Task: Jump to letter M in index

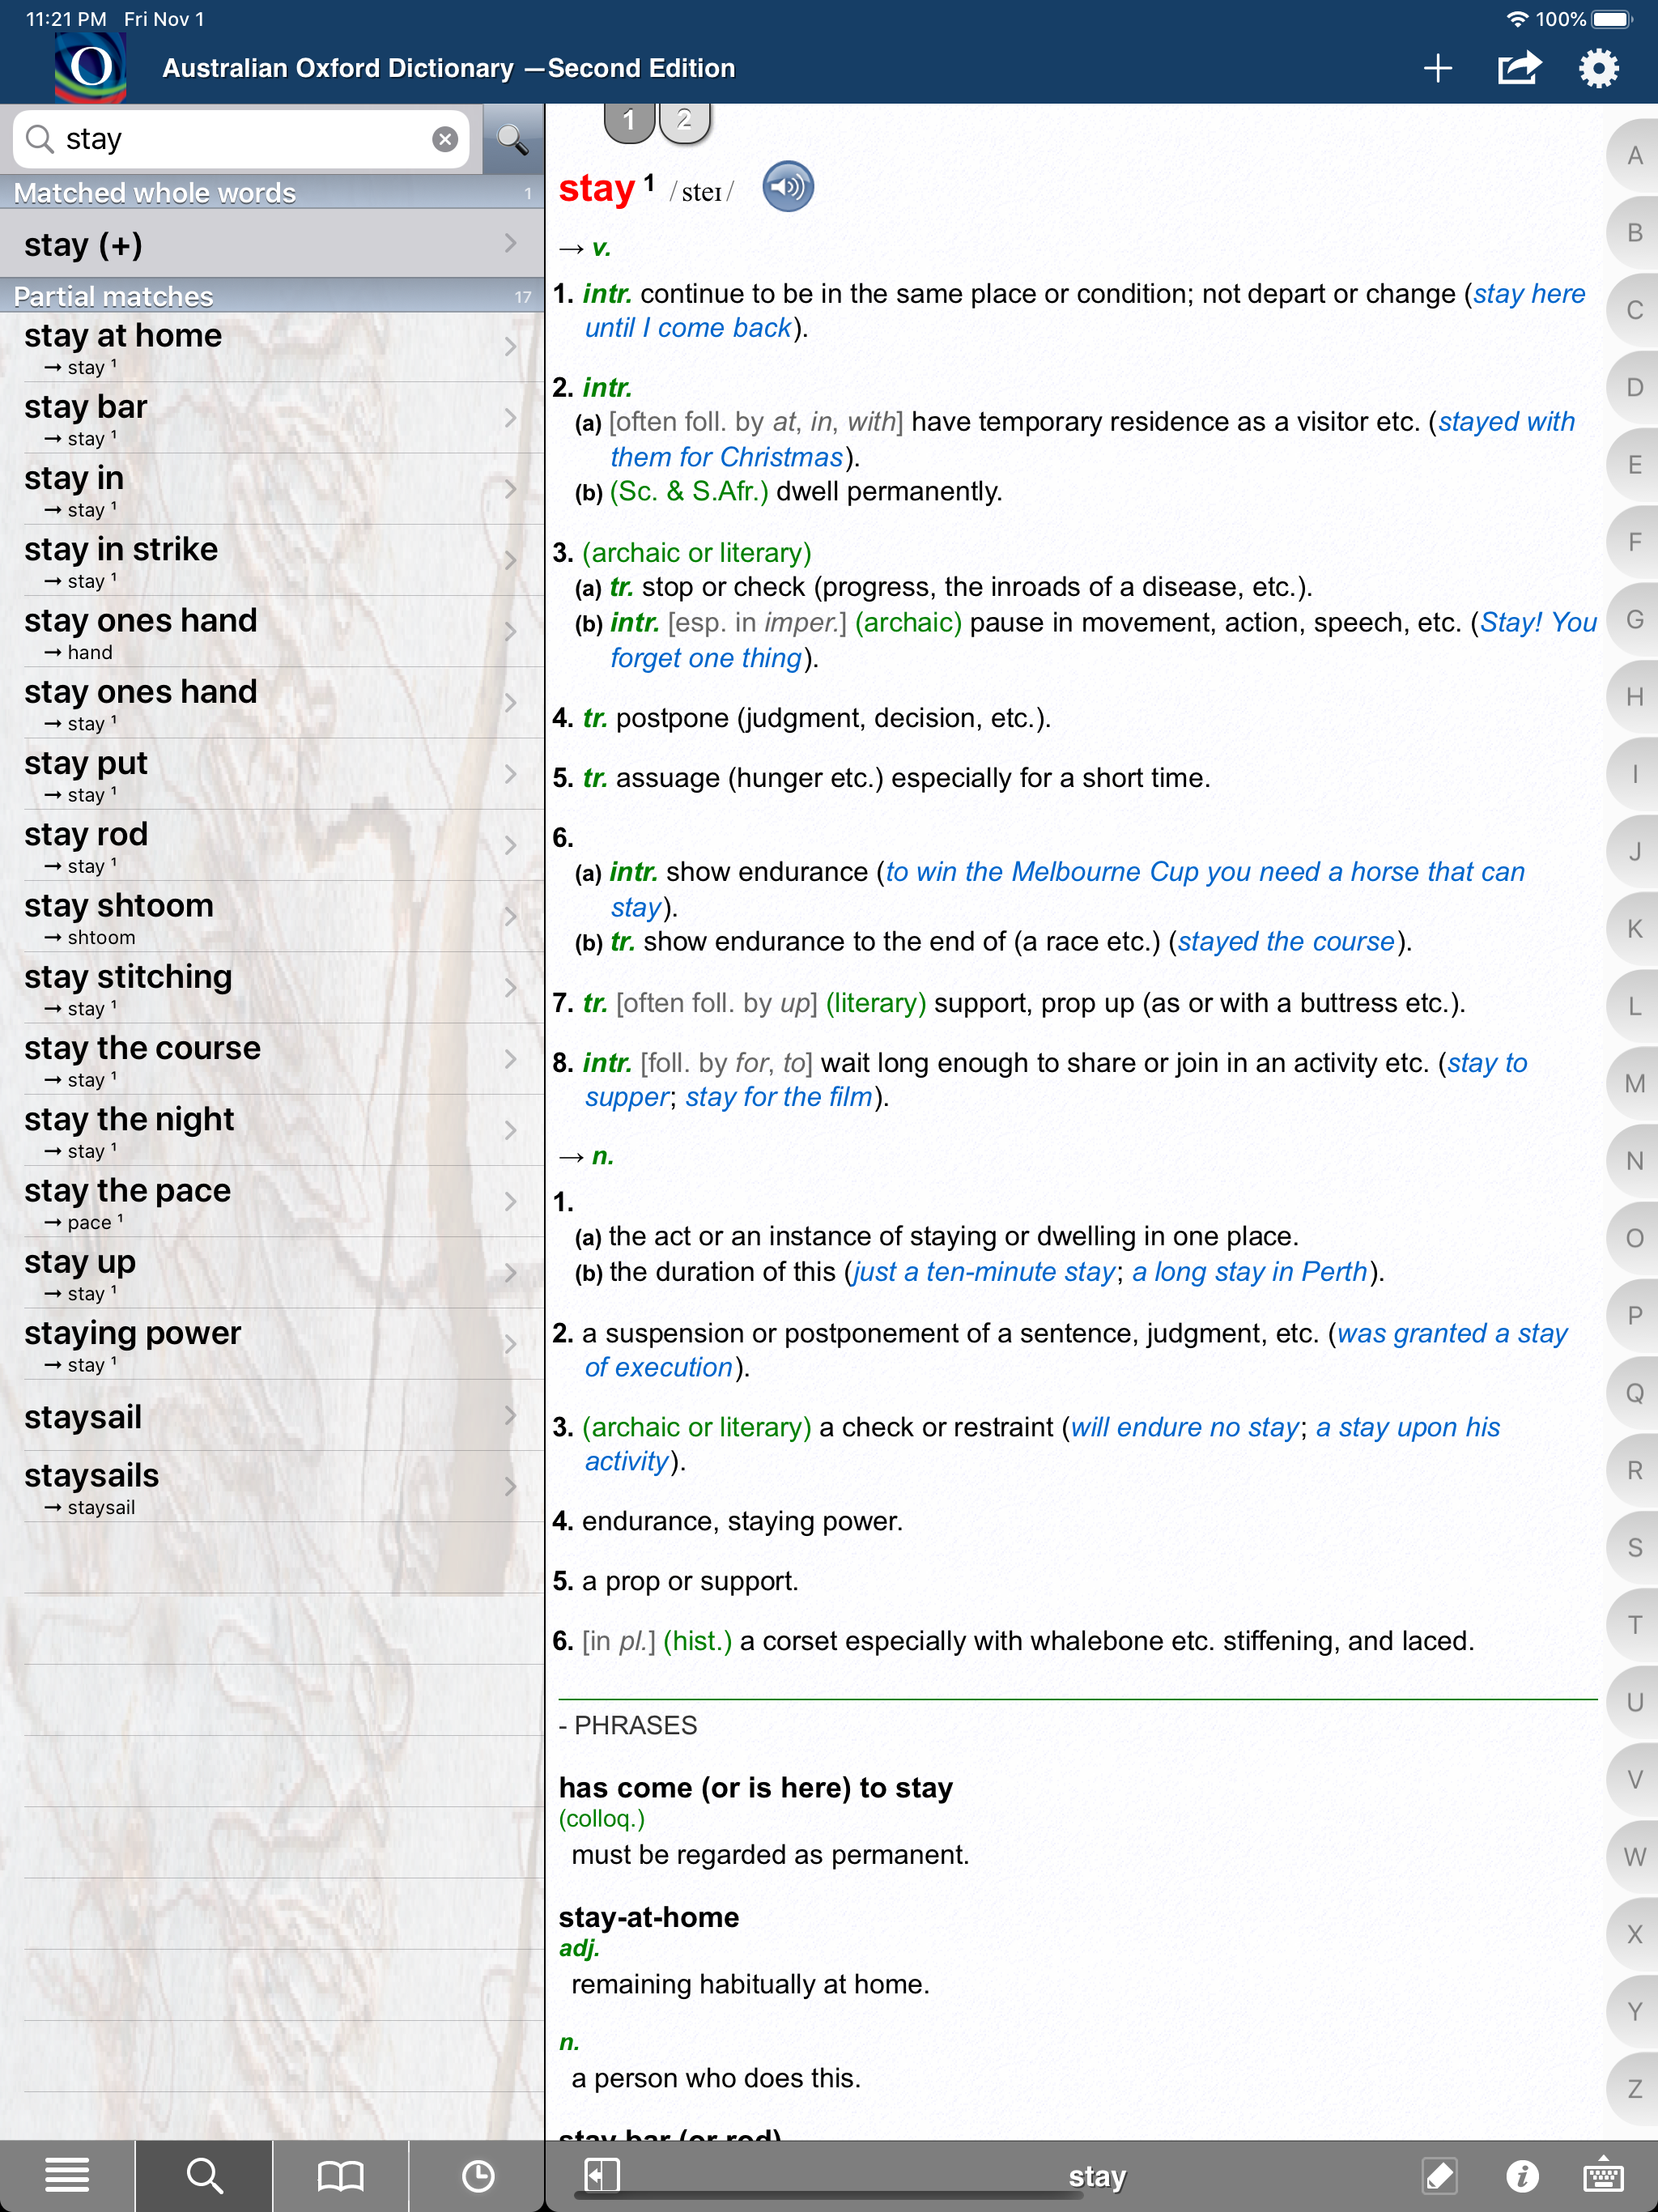Action: click(x=1634, y=1083)
